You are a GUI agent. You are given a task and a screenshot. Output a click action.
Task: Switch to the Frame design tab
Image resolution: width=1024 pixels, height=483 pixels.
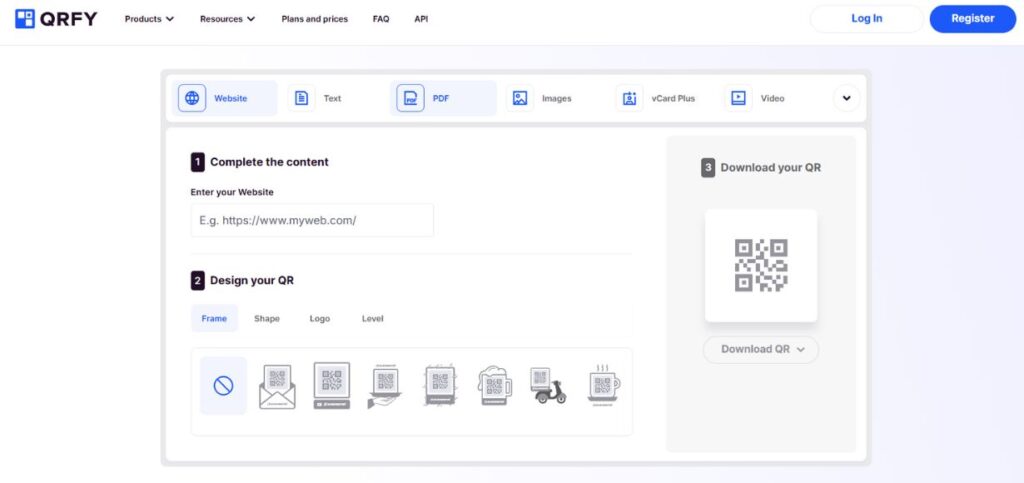(214, 319)
